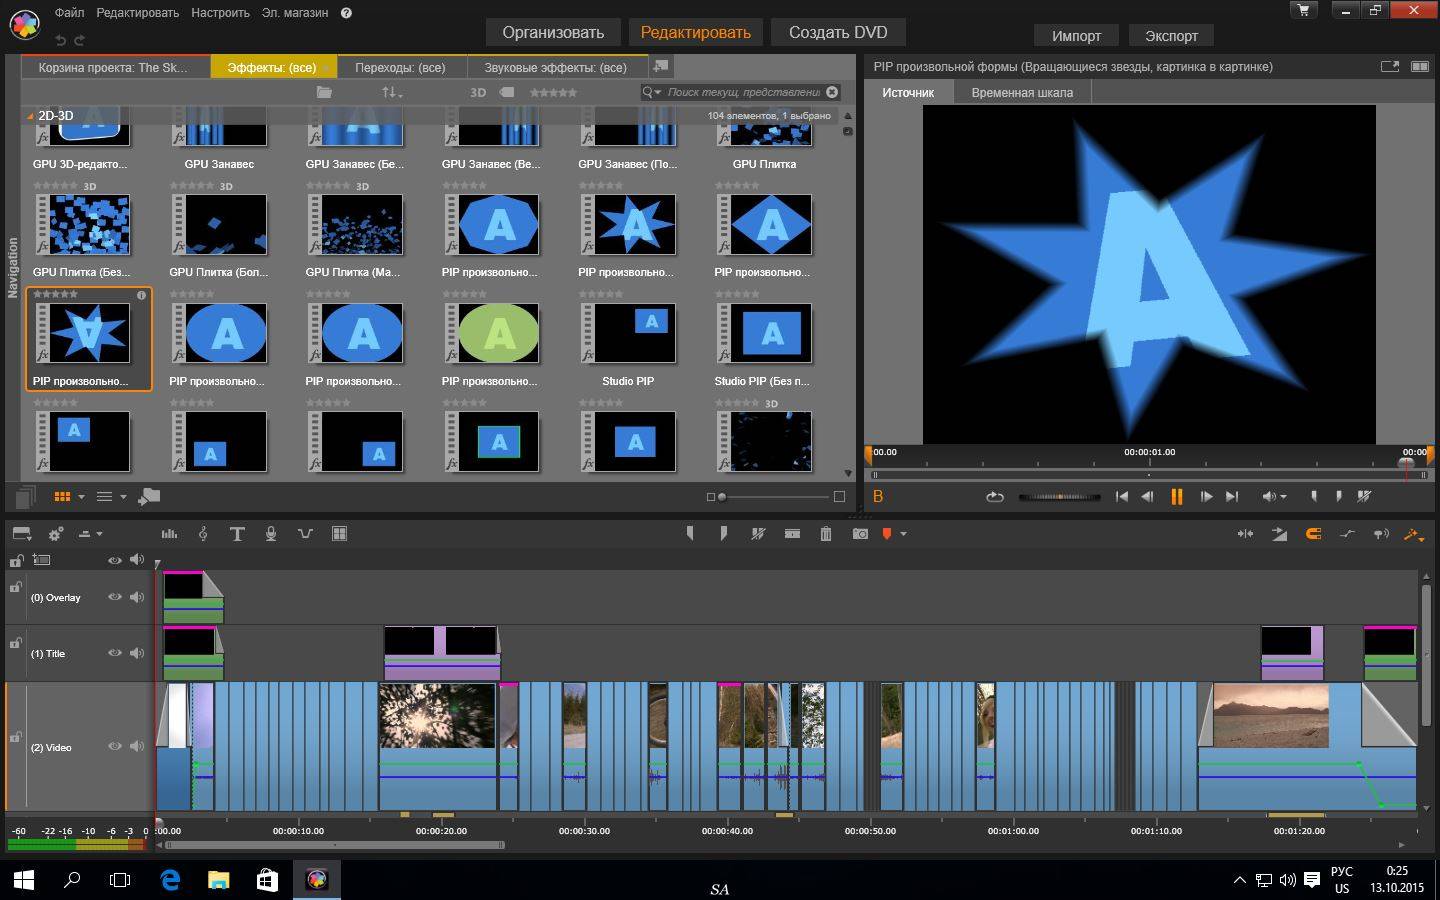Open the title creator (T) tool

pyautogui.click(x=237, y=534)
